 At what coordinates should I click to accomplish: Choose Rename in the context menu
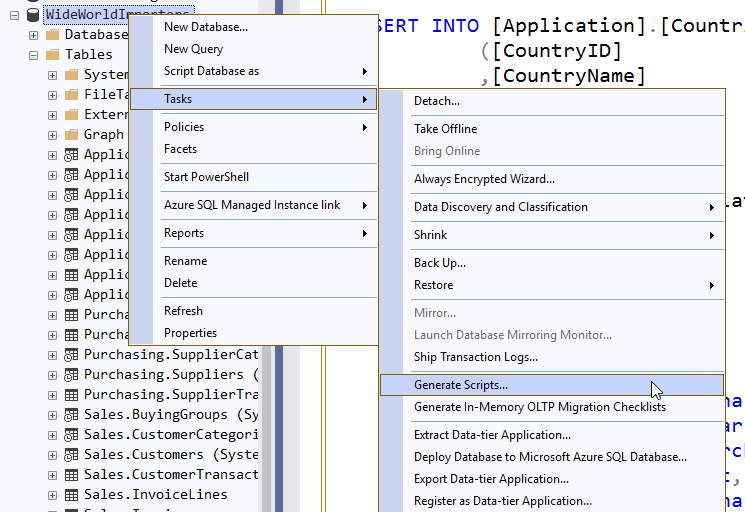click(x=253, y=261)
